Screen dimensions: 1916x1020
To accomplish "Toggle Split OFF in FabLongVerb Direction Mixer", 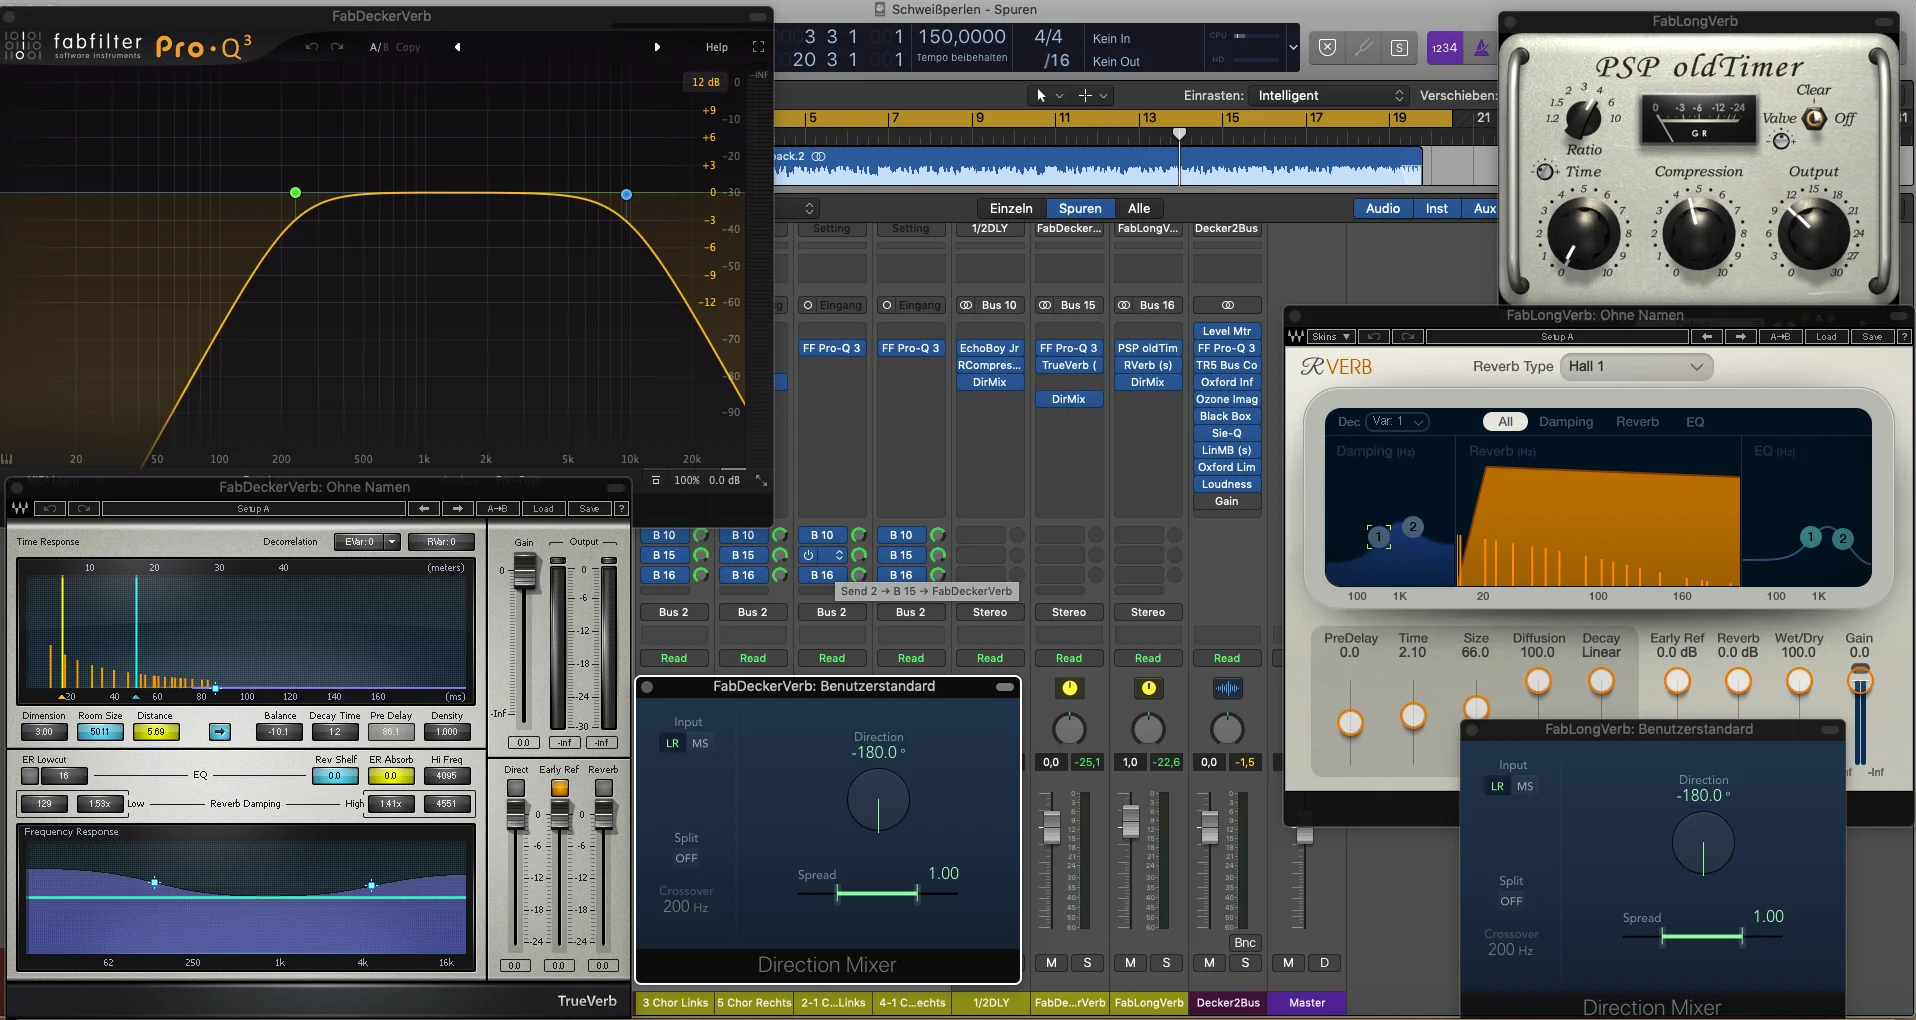I will [1511, 901].
